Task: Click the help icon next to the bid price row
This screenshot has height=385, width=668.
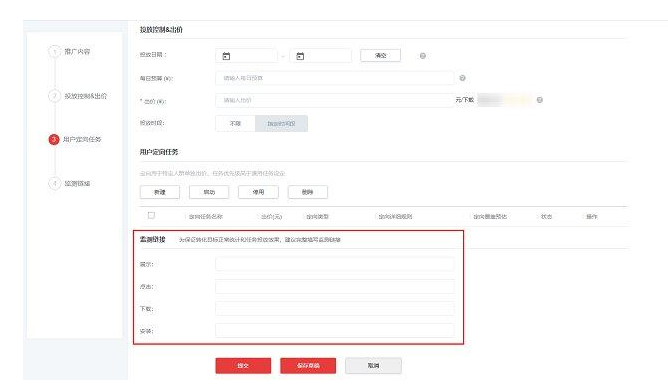Action: 539,100
